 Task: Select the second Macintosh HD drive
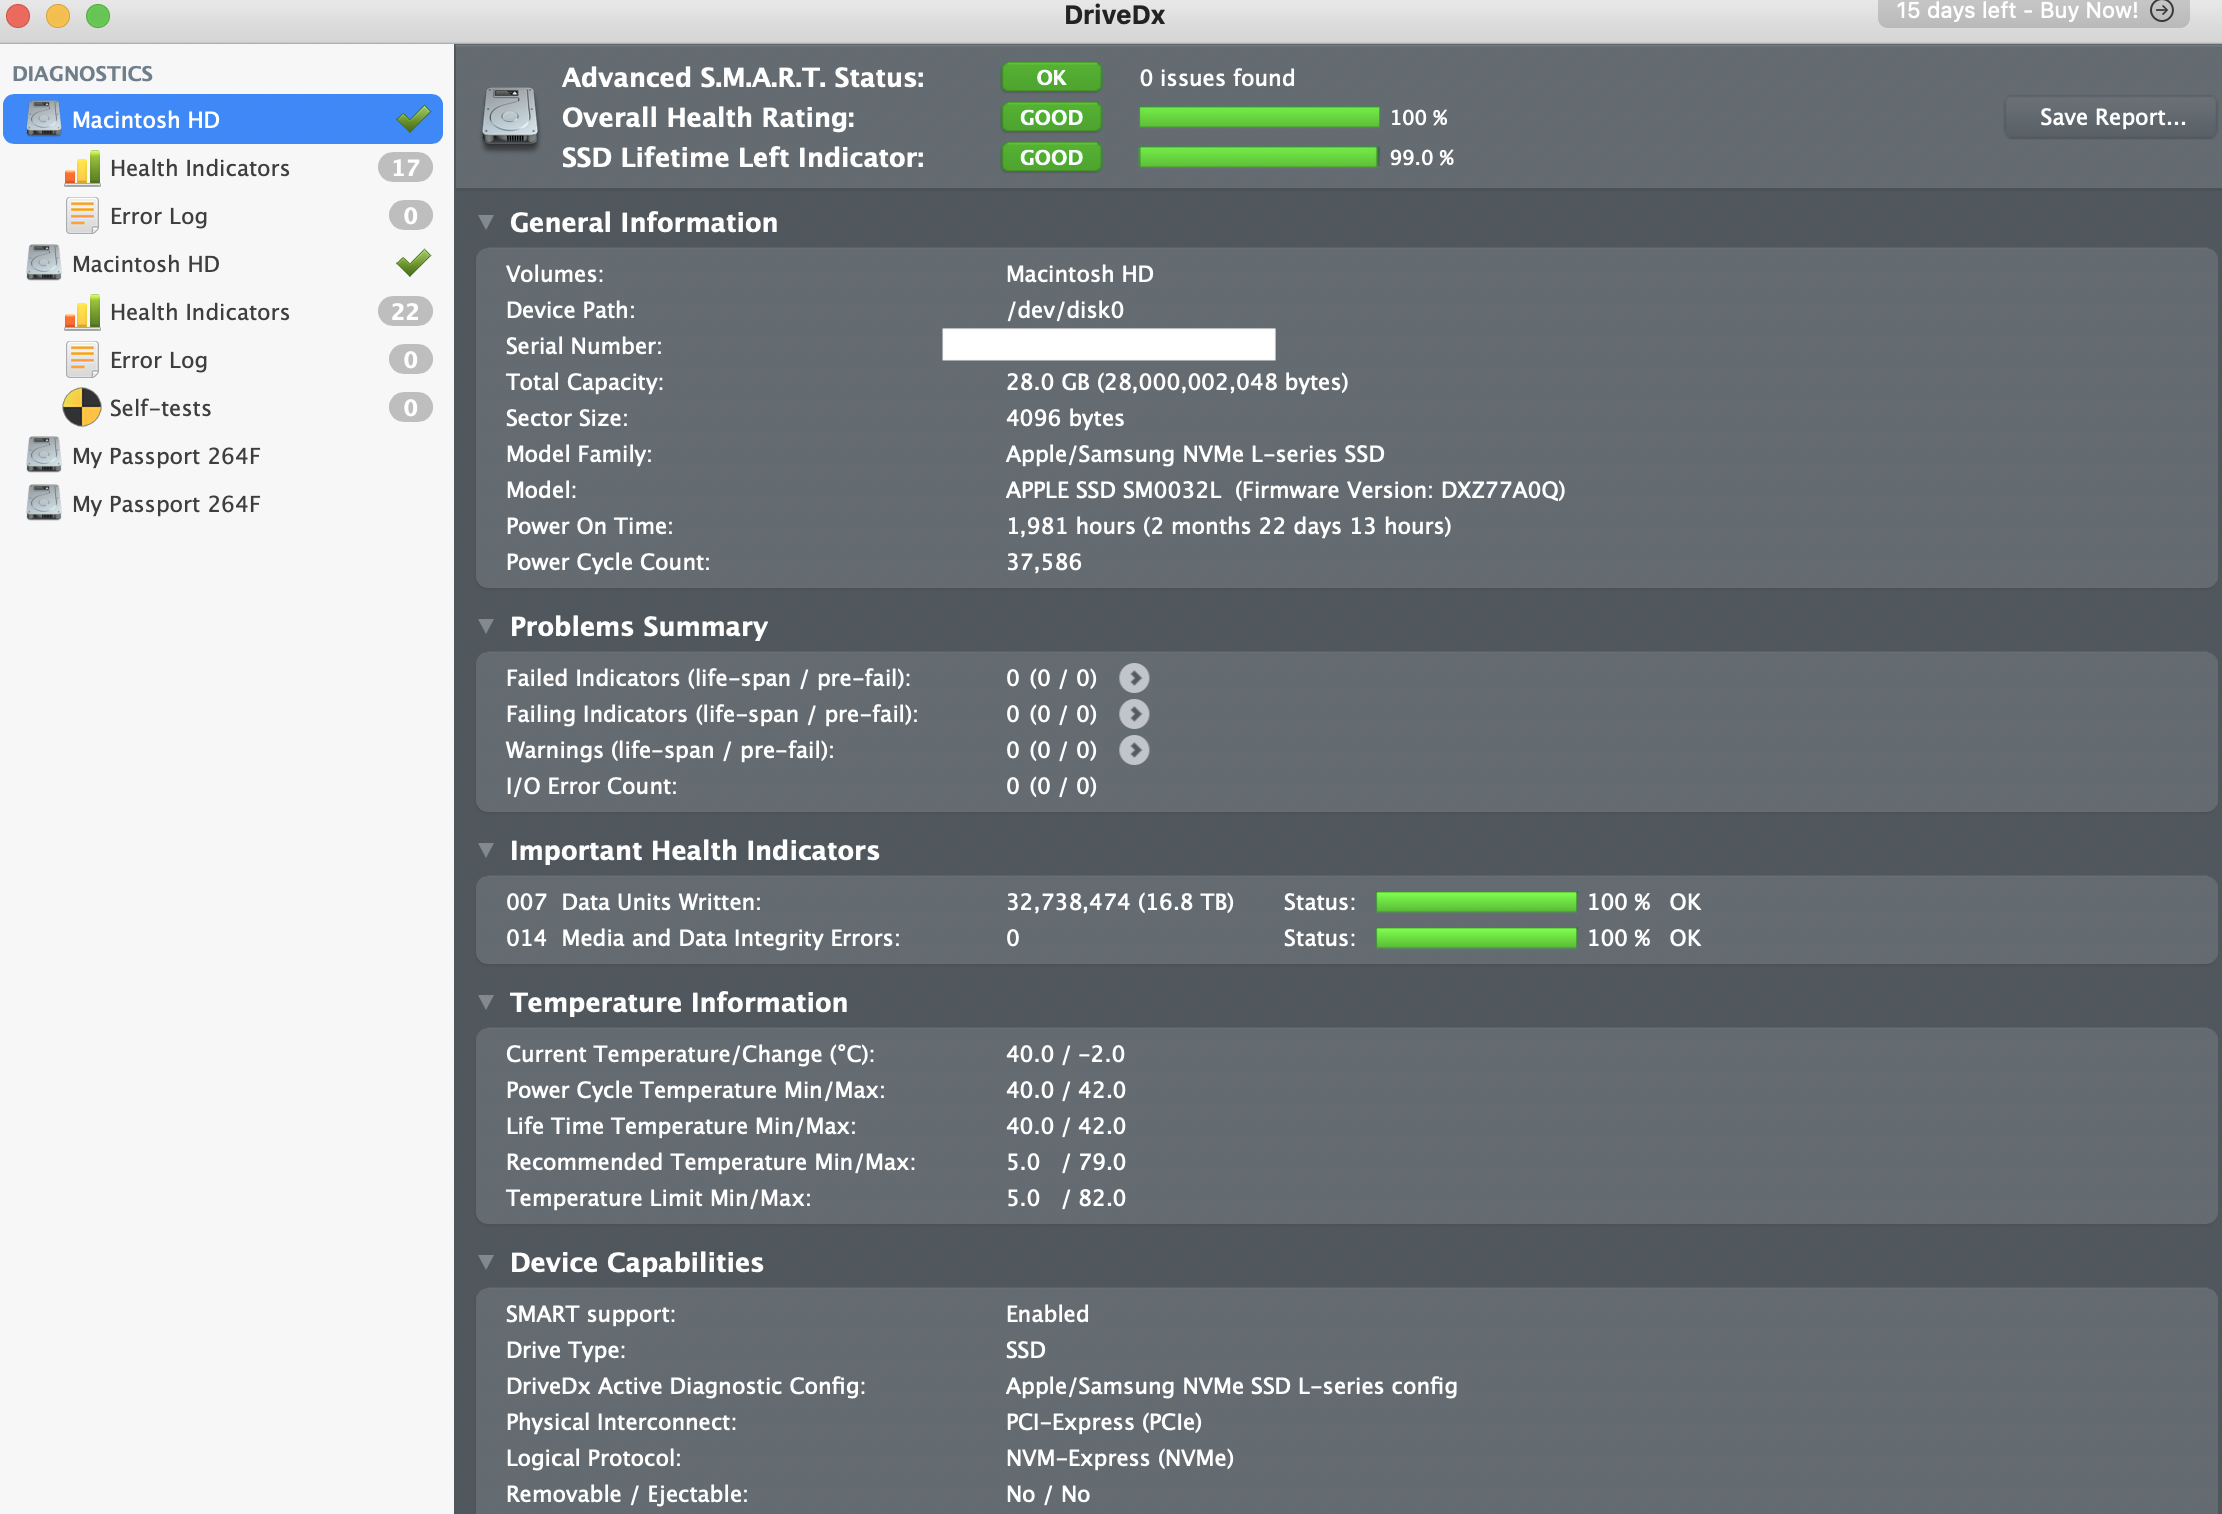146,264
